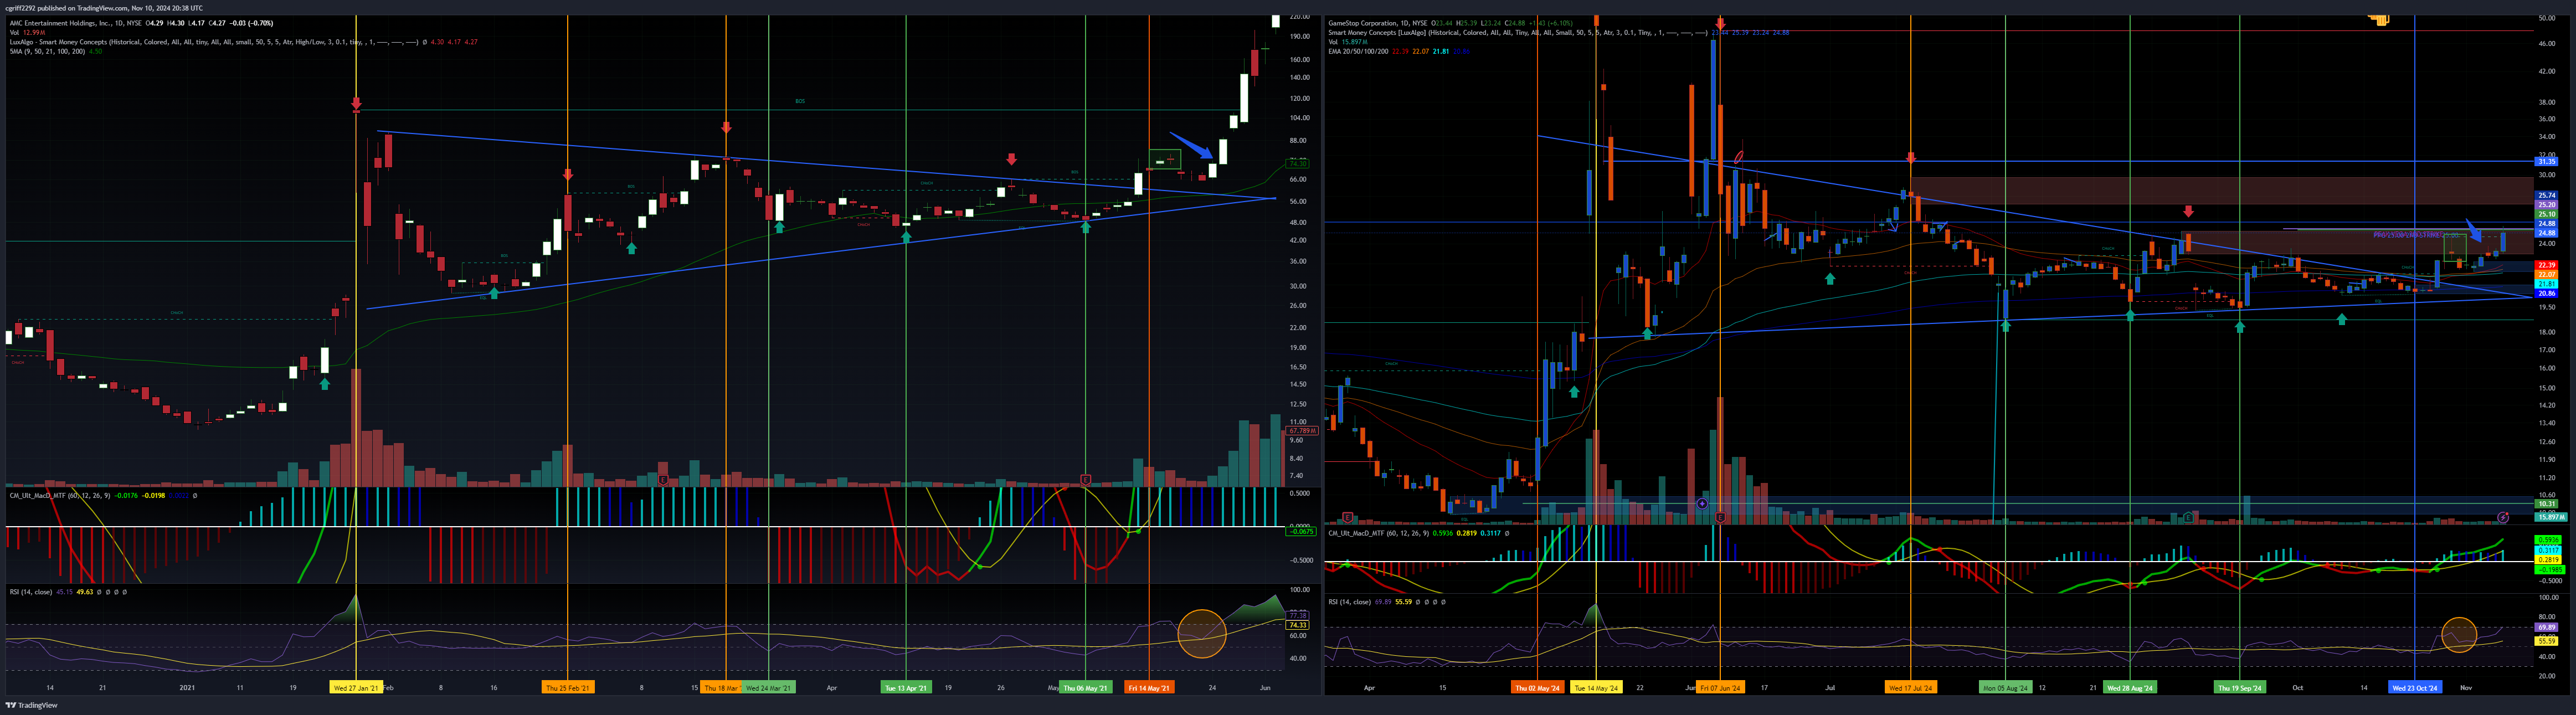This screenshot has height=715, width=2576.
Task: Click CM_Ult_MacD_MTF legend on AMC chart
Action: [x=59, y=495]
